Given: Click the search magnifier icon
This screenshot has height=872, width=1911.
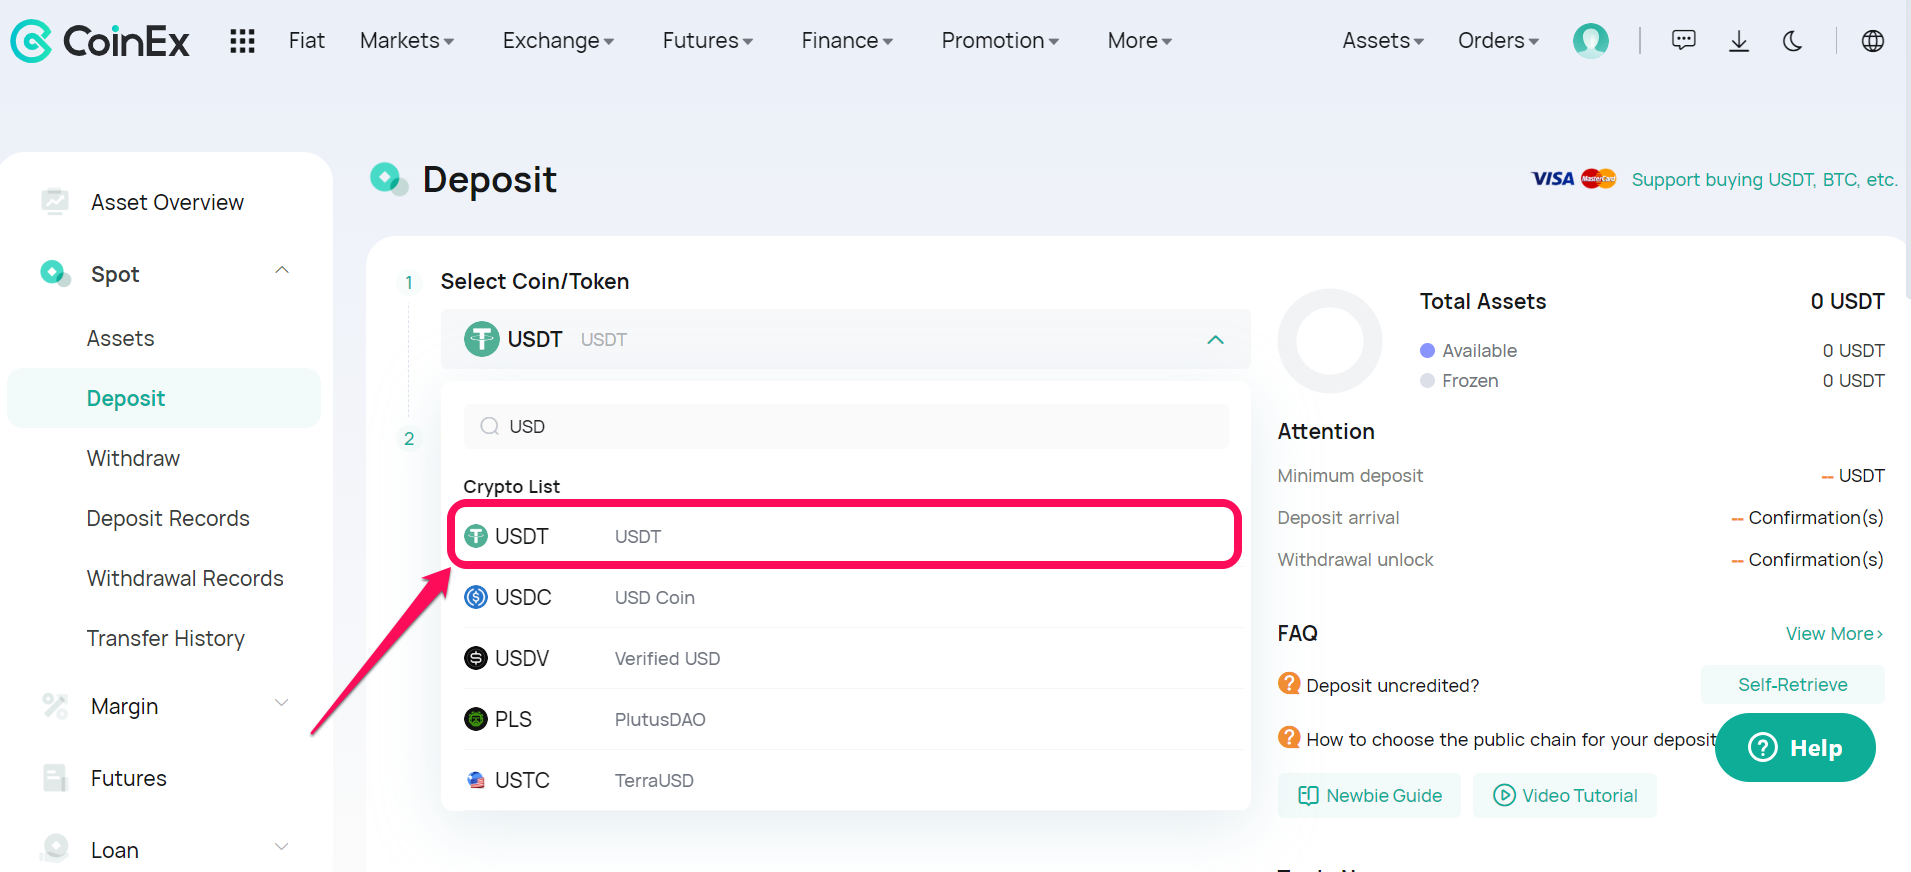Looking at the screenshot, I should (490, 426).
